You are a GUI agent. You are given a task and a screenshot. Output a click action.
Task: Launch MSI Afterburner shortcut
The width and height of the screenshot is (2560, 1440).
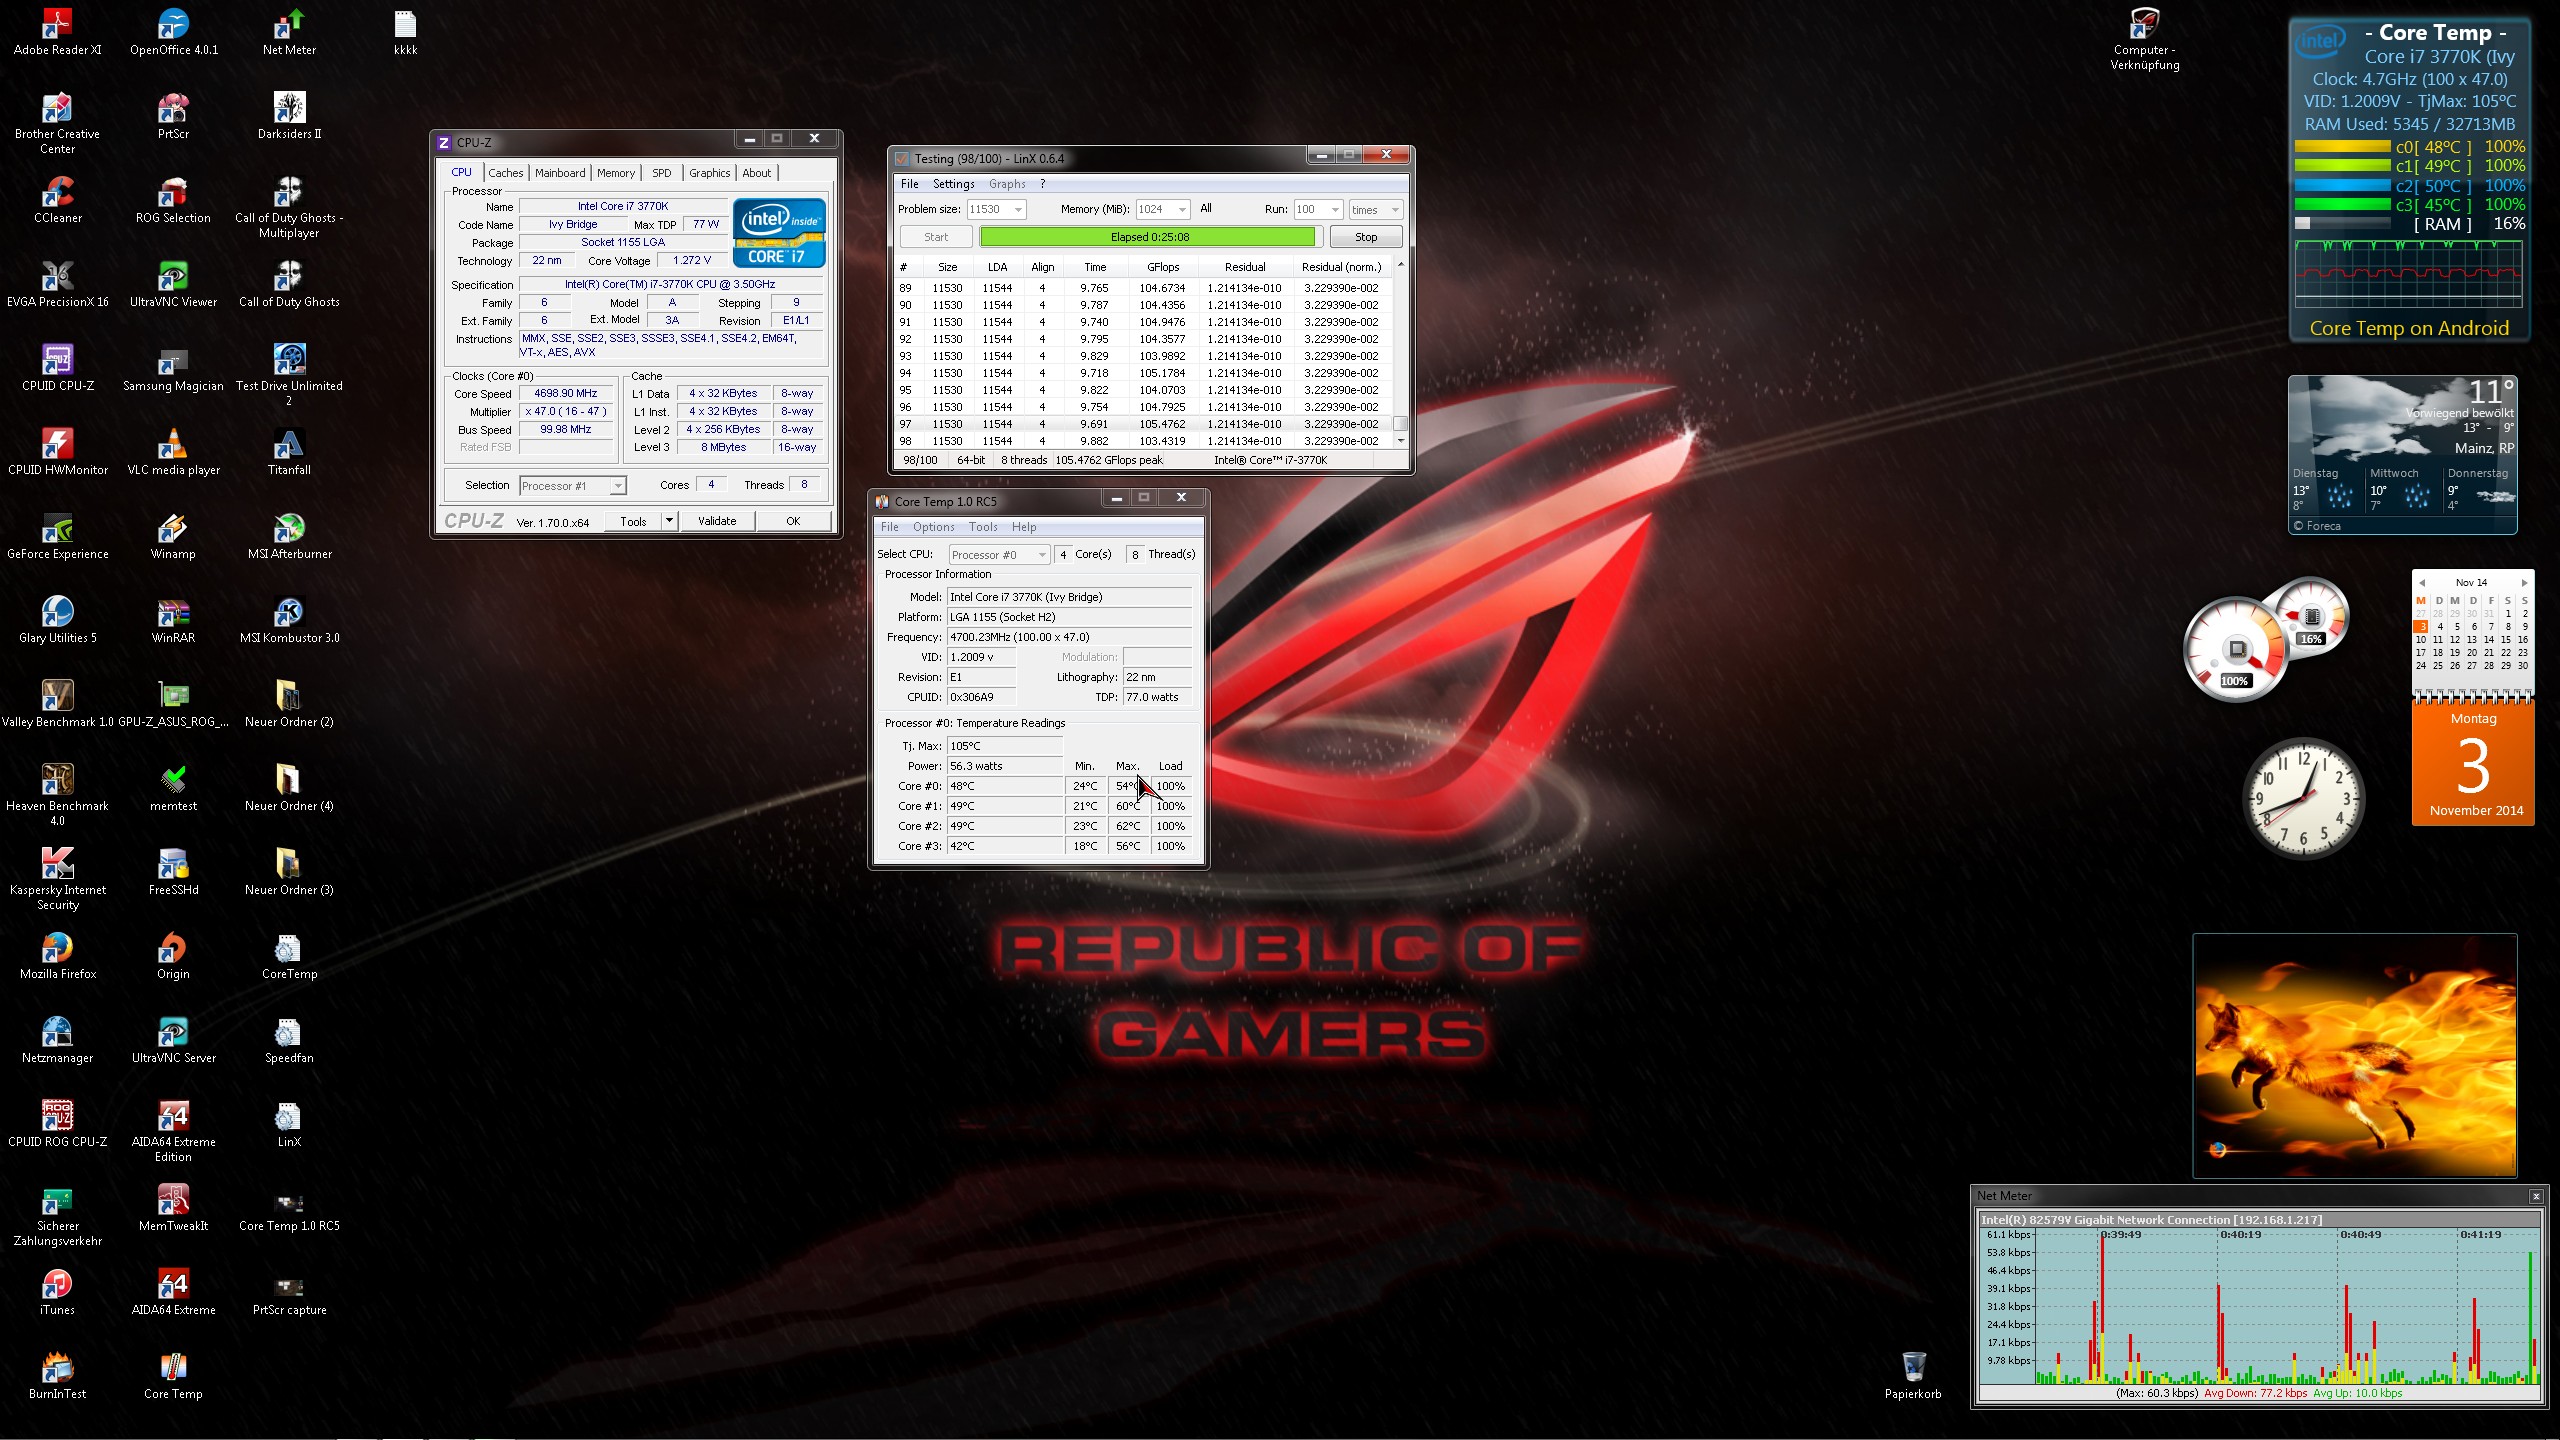pos(289,535)
